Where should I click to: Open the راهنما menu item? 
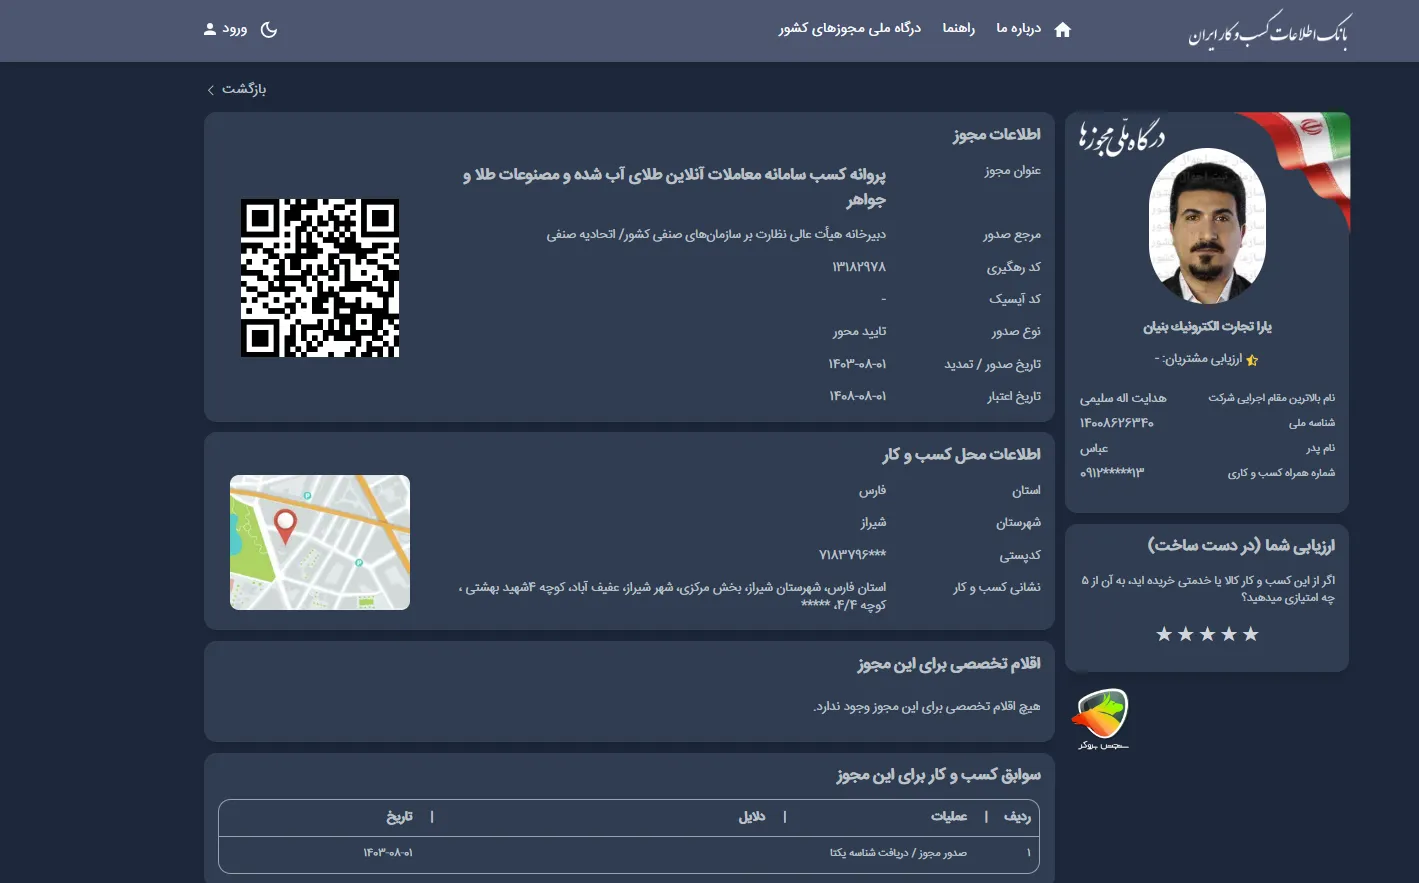coord(958,29)
